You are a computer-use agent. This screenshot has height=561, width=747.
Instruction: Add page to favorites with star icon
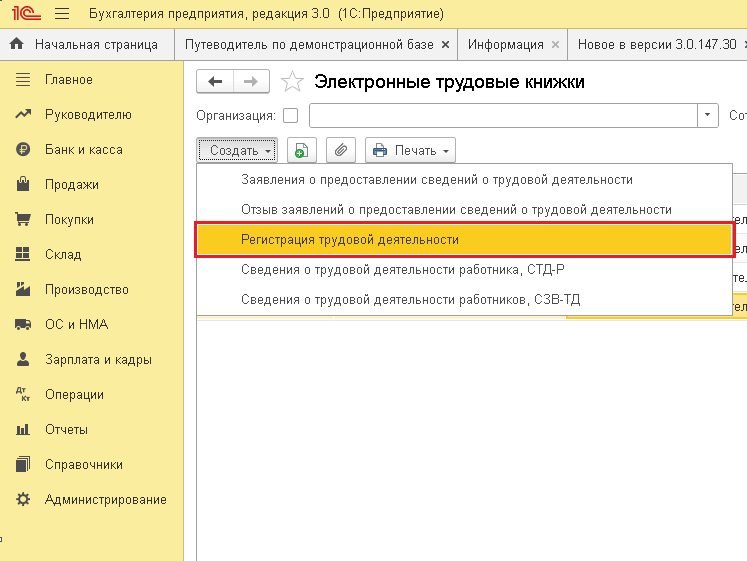(x=291, y=82)
